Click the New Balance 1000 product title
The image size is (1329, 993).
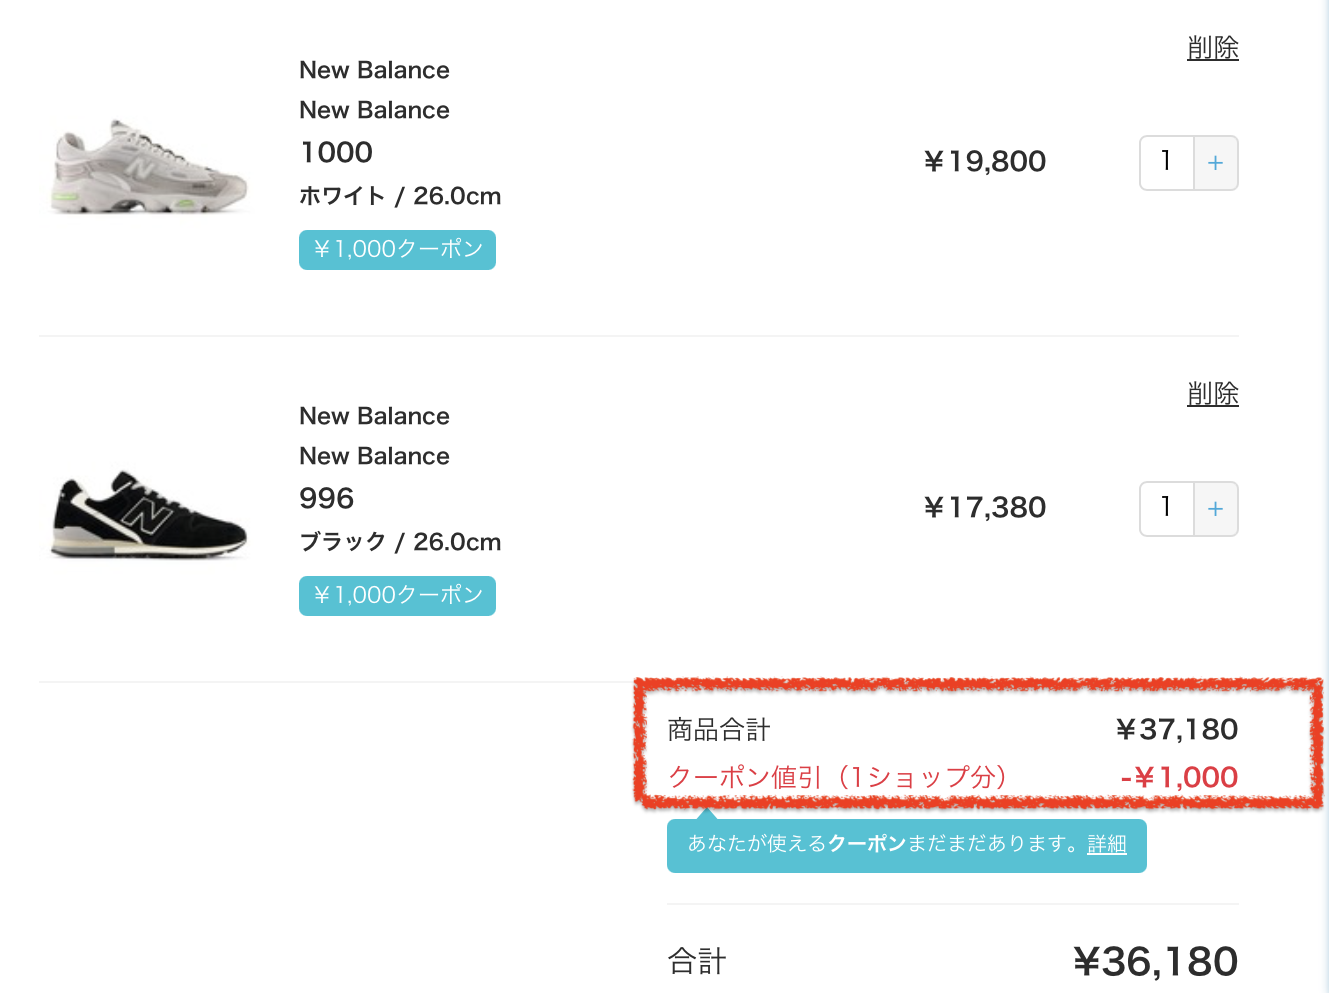click(336, 152)
